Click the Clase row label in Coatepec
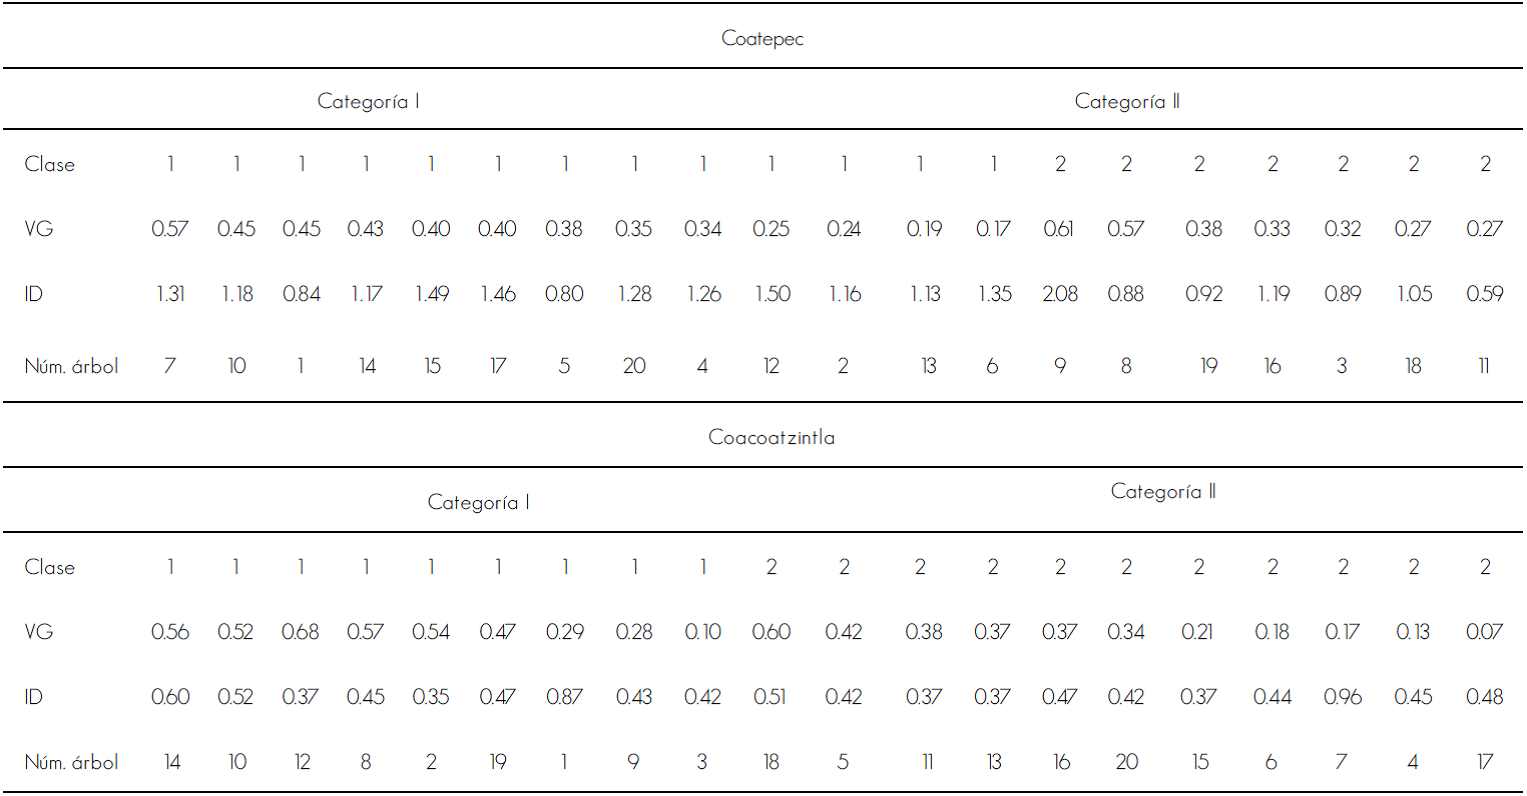1527x796 pixels. pyautogui.click(x=49, y=164)
